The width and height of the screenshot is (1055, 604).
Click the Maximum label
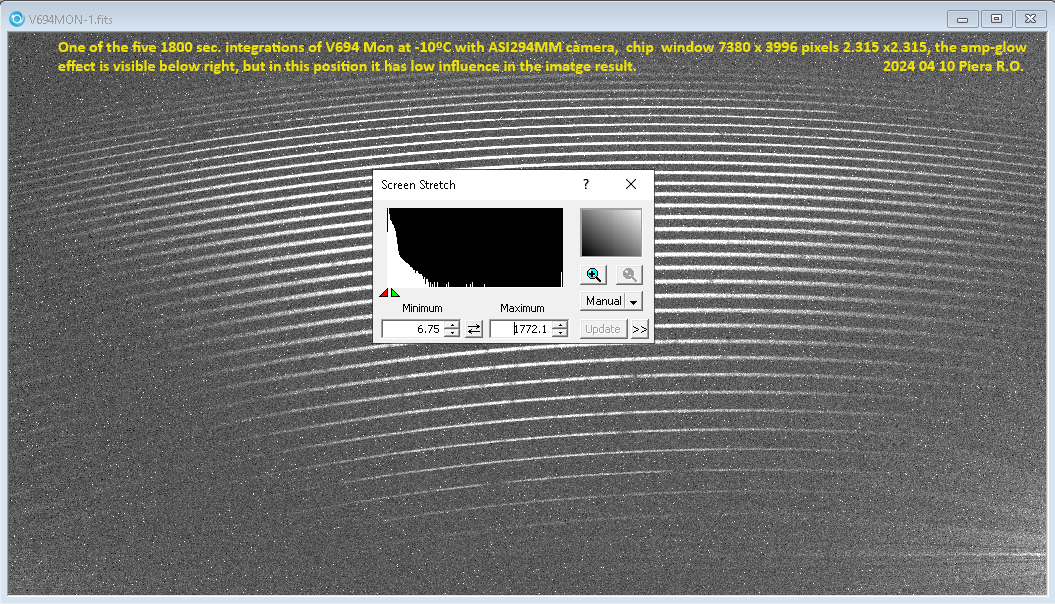click(x=522, y=308)
